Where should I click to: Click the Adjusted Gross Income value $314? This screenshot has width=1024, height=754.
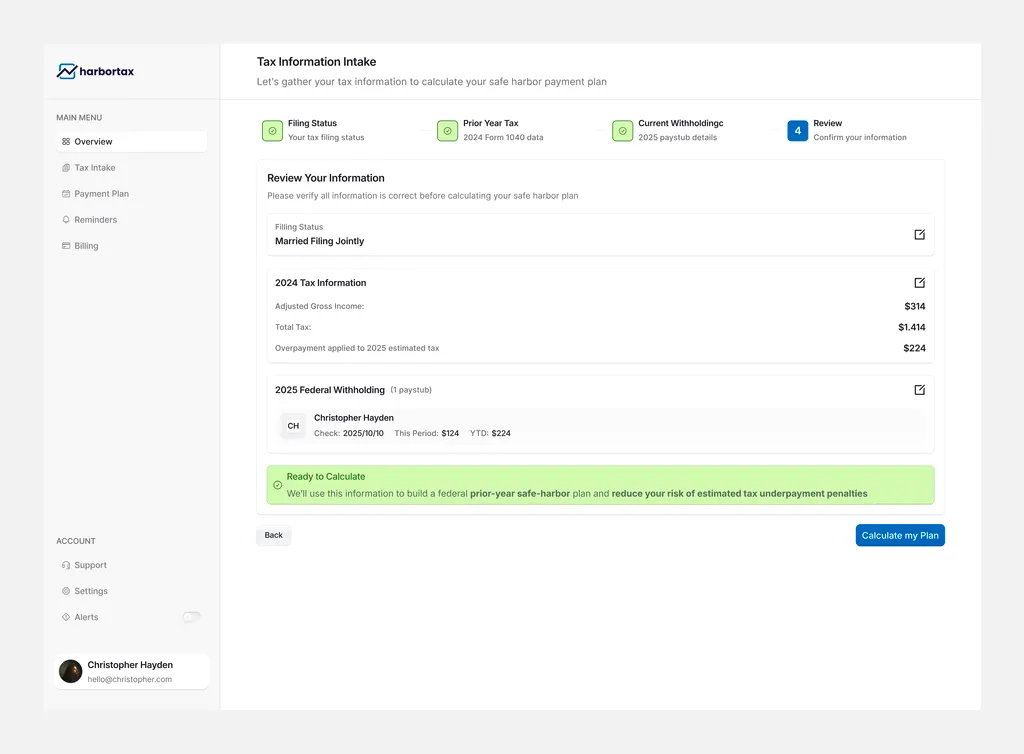coord(914,306)
